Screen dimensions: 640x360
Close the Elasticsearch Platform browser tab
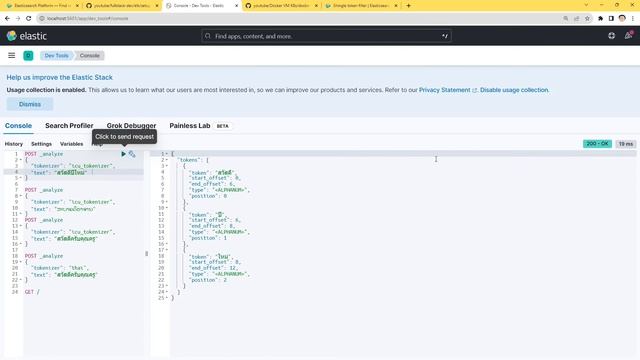click(x=77, y=6)
